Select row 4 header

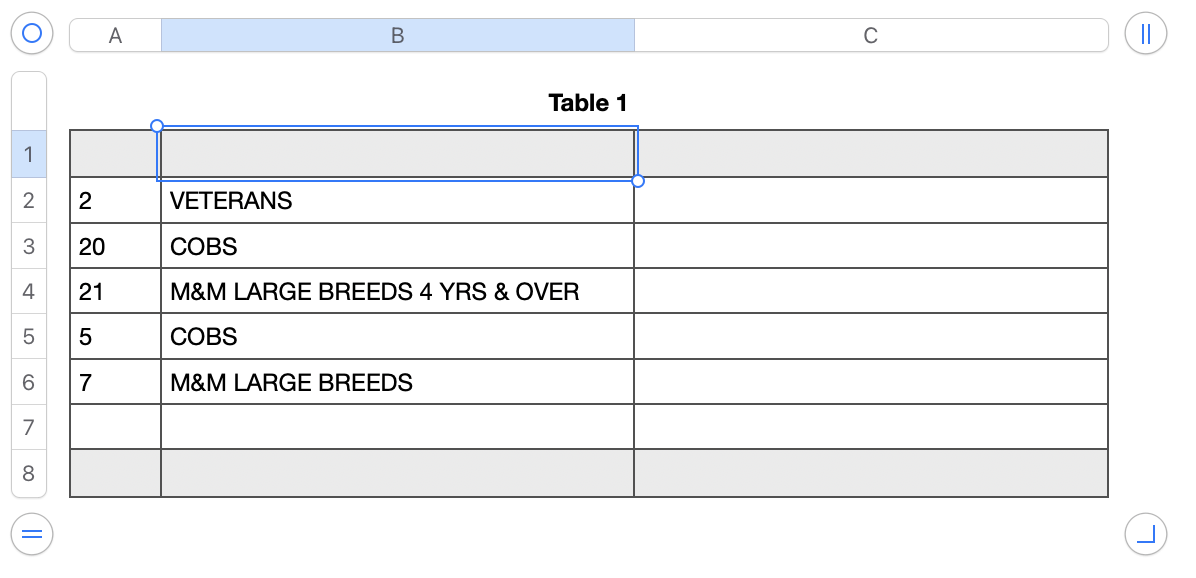tap(29, 291)
